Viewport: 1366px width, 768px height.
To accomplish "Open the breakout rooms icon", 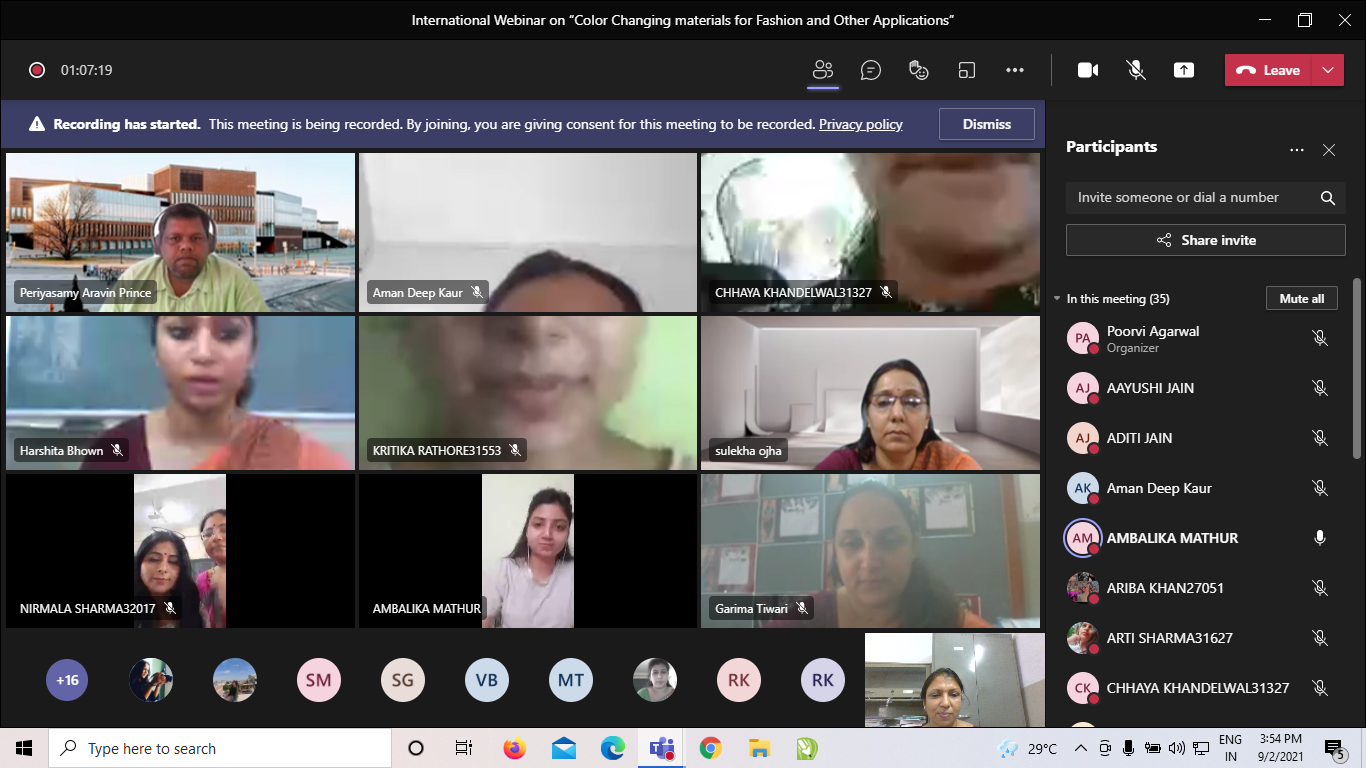I will click(x=966, y=70).
